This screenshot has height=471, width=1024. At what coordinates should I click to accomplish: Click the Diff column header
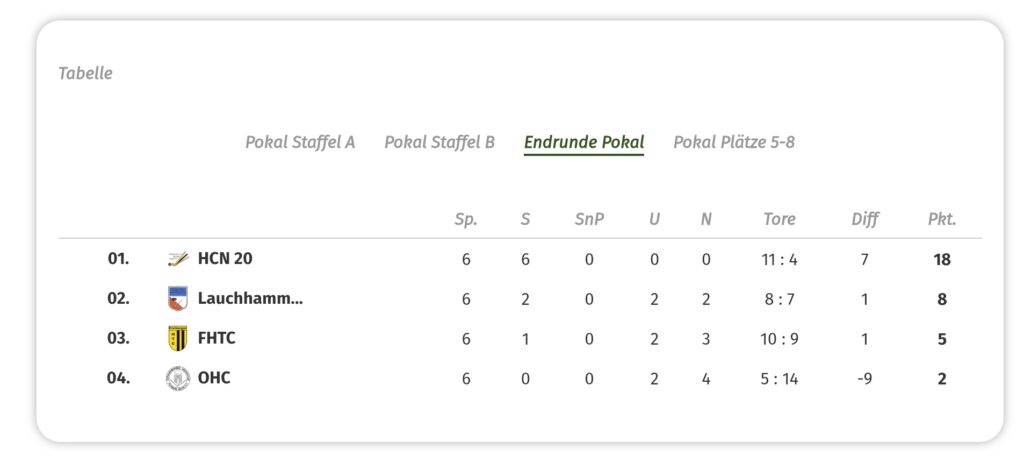coord(865,219)
